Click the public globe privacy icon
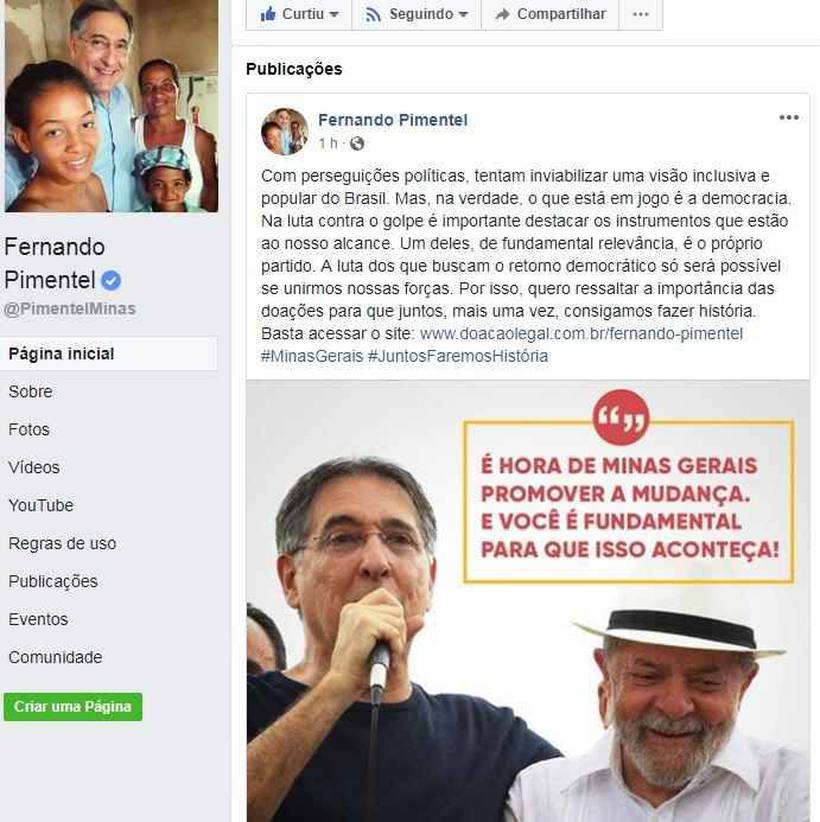 [x=357, y=143]
